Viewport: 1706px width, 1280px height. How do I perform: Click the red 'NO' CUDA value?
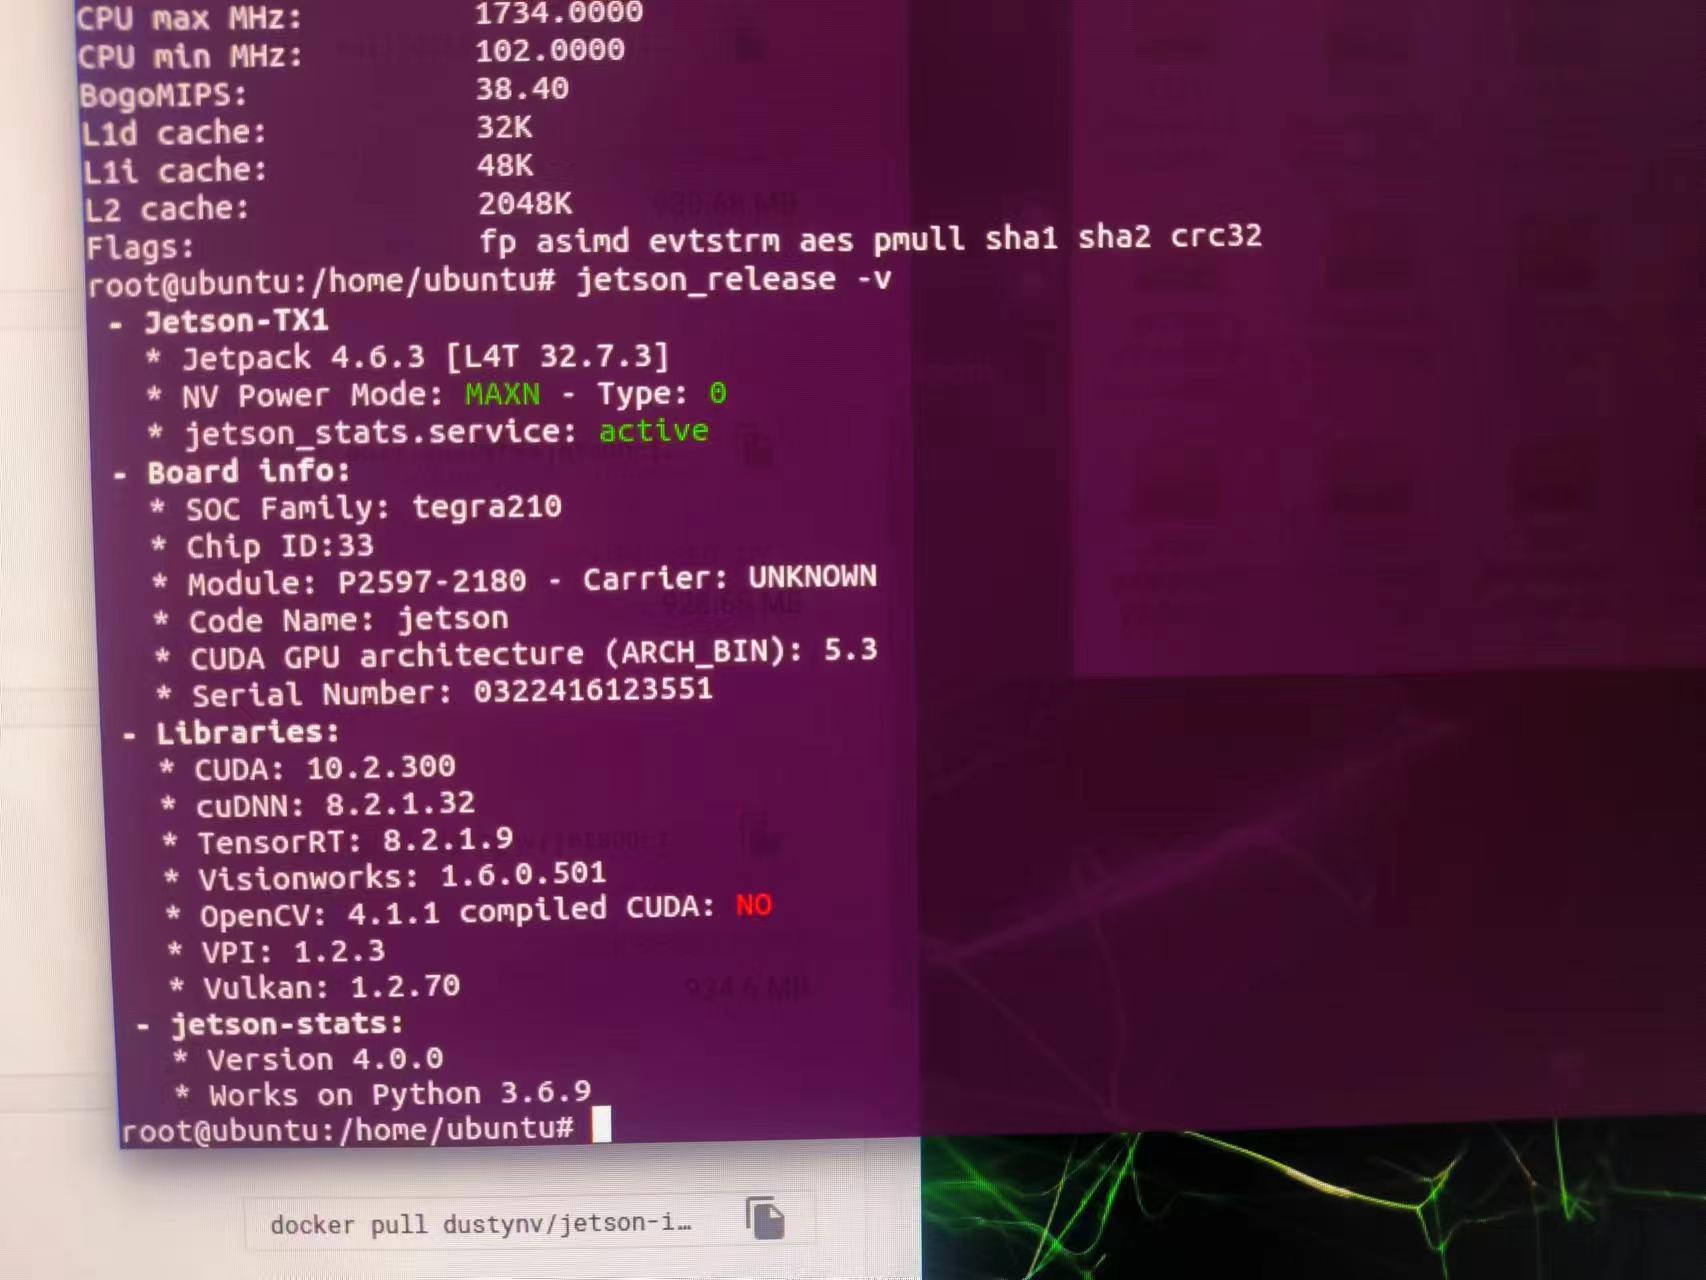tap(754, 905)
